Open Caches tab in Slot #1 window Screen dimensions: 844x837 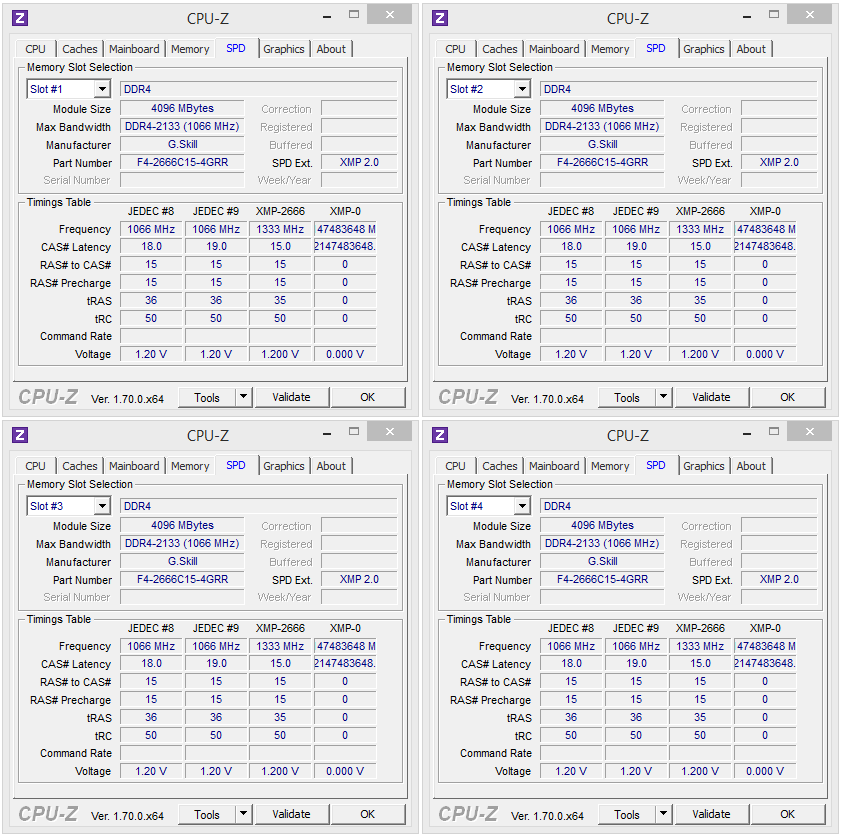80,49
